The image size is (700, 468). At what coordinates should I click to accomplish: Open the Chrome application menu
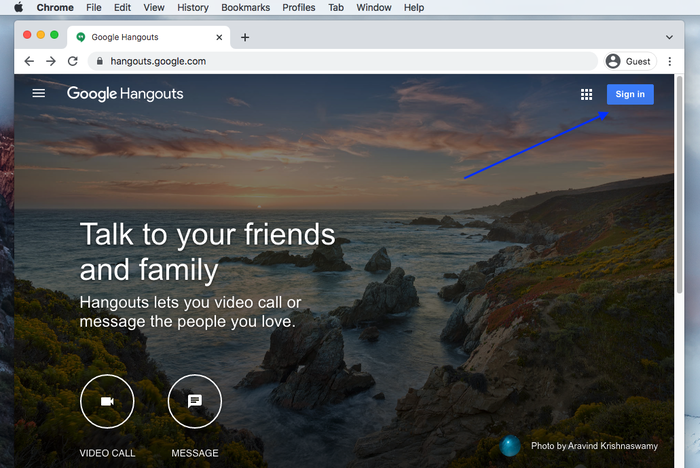click(55, 8)
